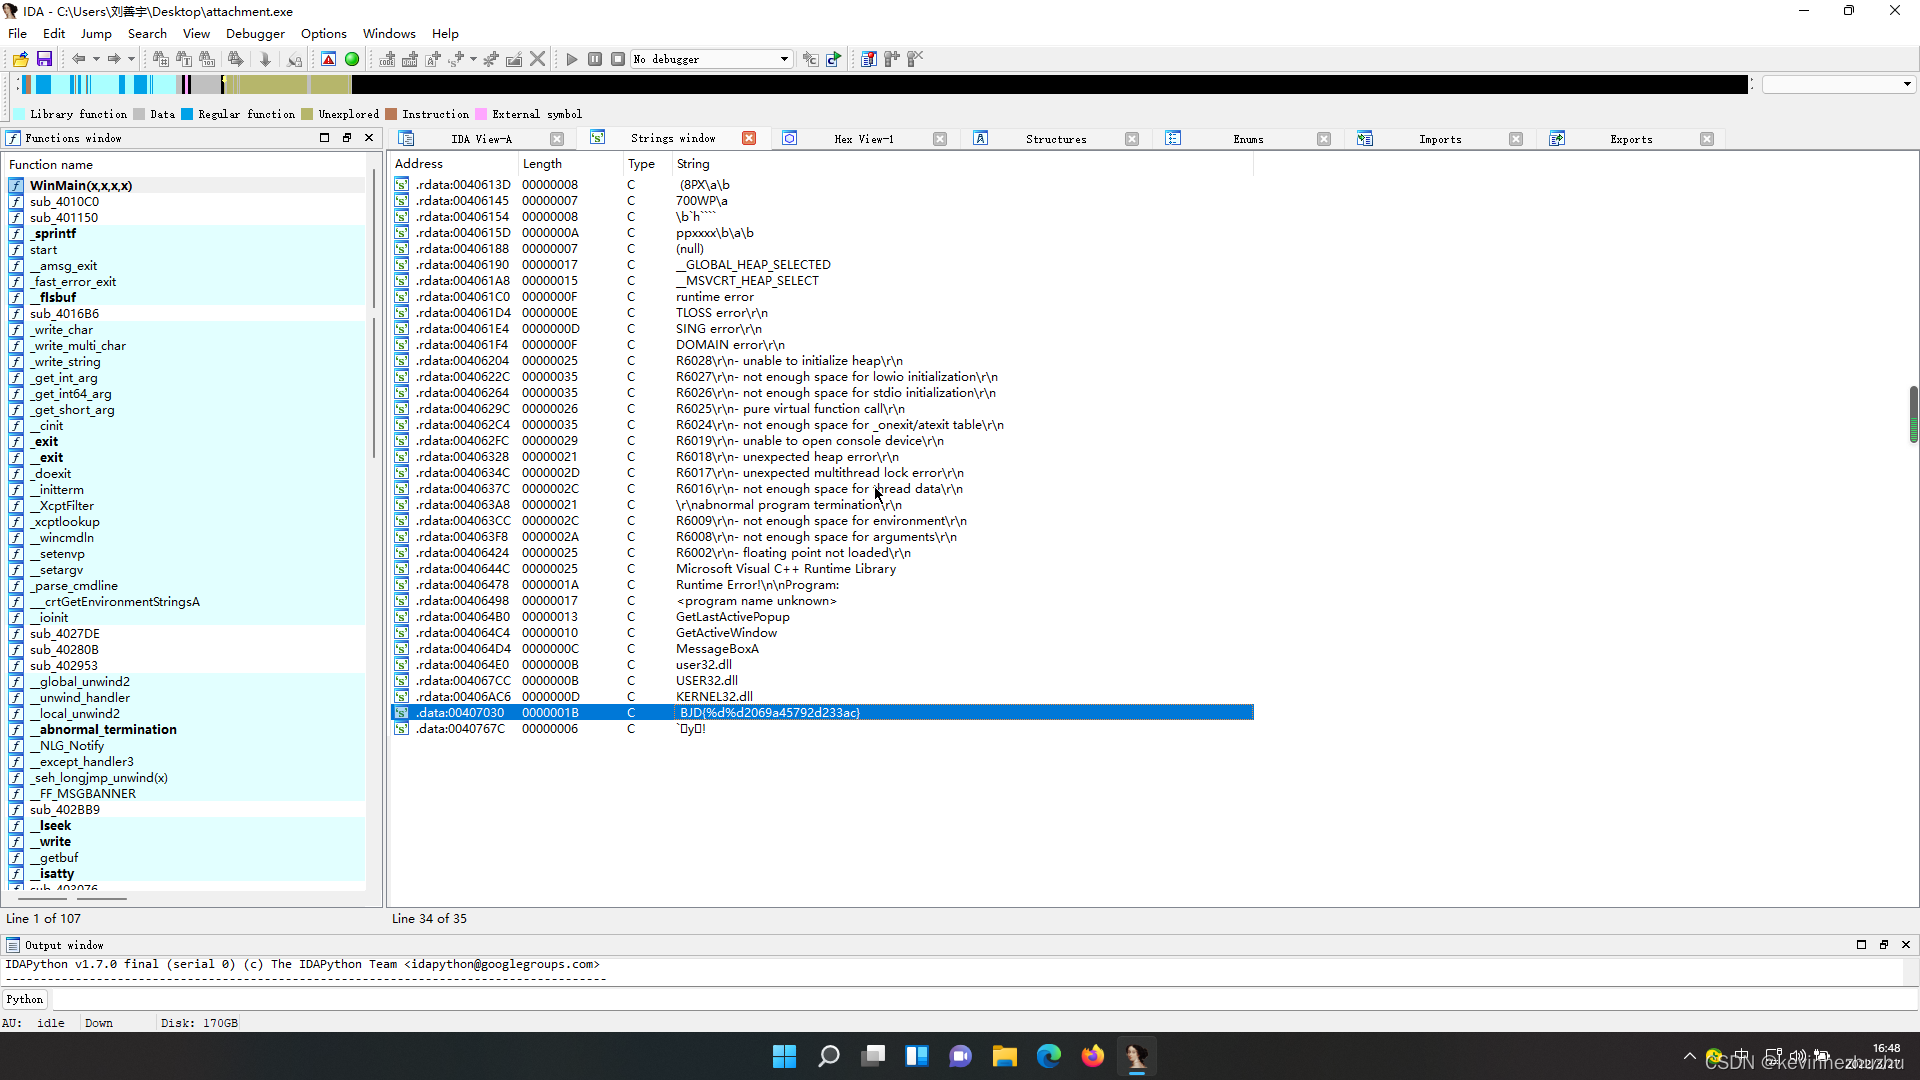Click the red warning triangle icon
Image resolution: width=1920 pixels, height=1080 pixels.
(329, 59)
